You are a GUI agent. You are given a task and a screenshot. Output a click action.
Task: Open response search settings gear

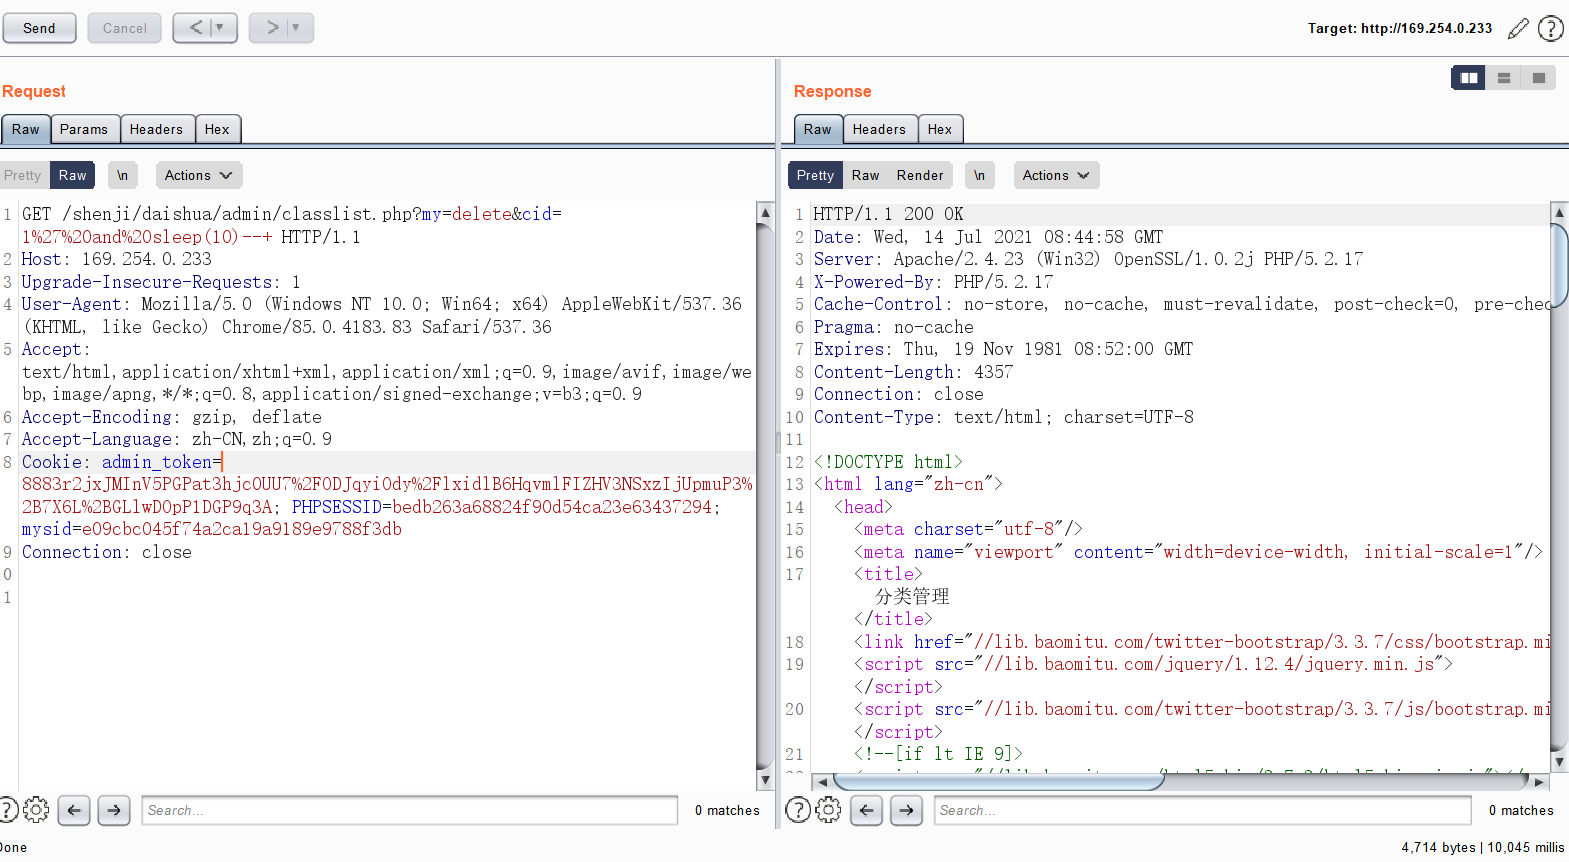(829, 810)
